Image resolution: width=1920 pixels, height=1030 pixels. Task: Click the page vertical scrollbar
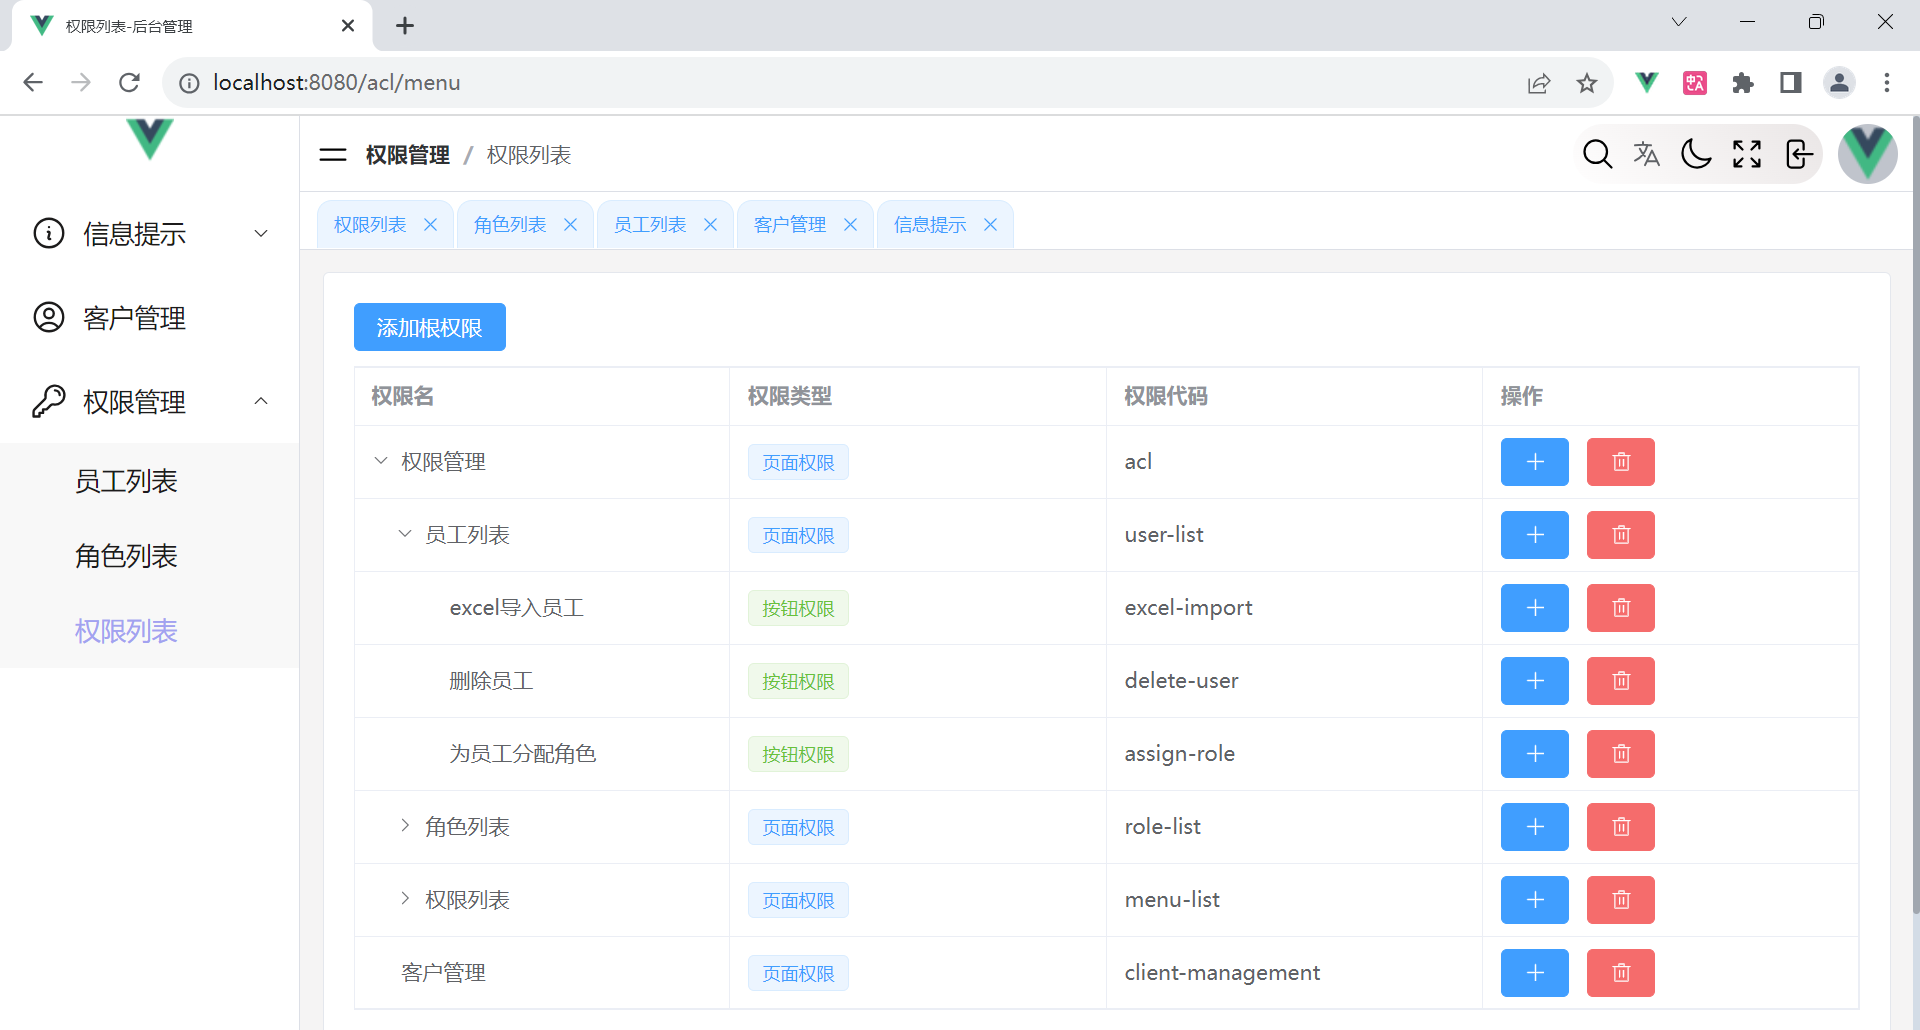pyautogui.click(x=1914, y=515)
